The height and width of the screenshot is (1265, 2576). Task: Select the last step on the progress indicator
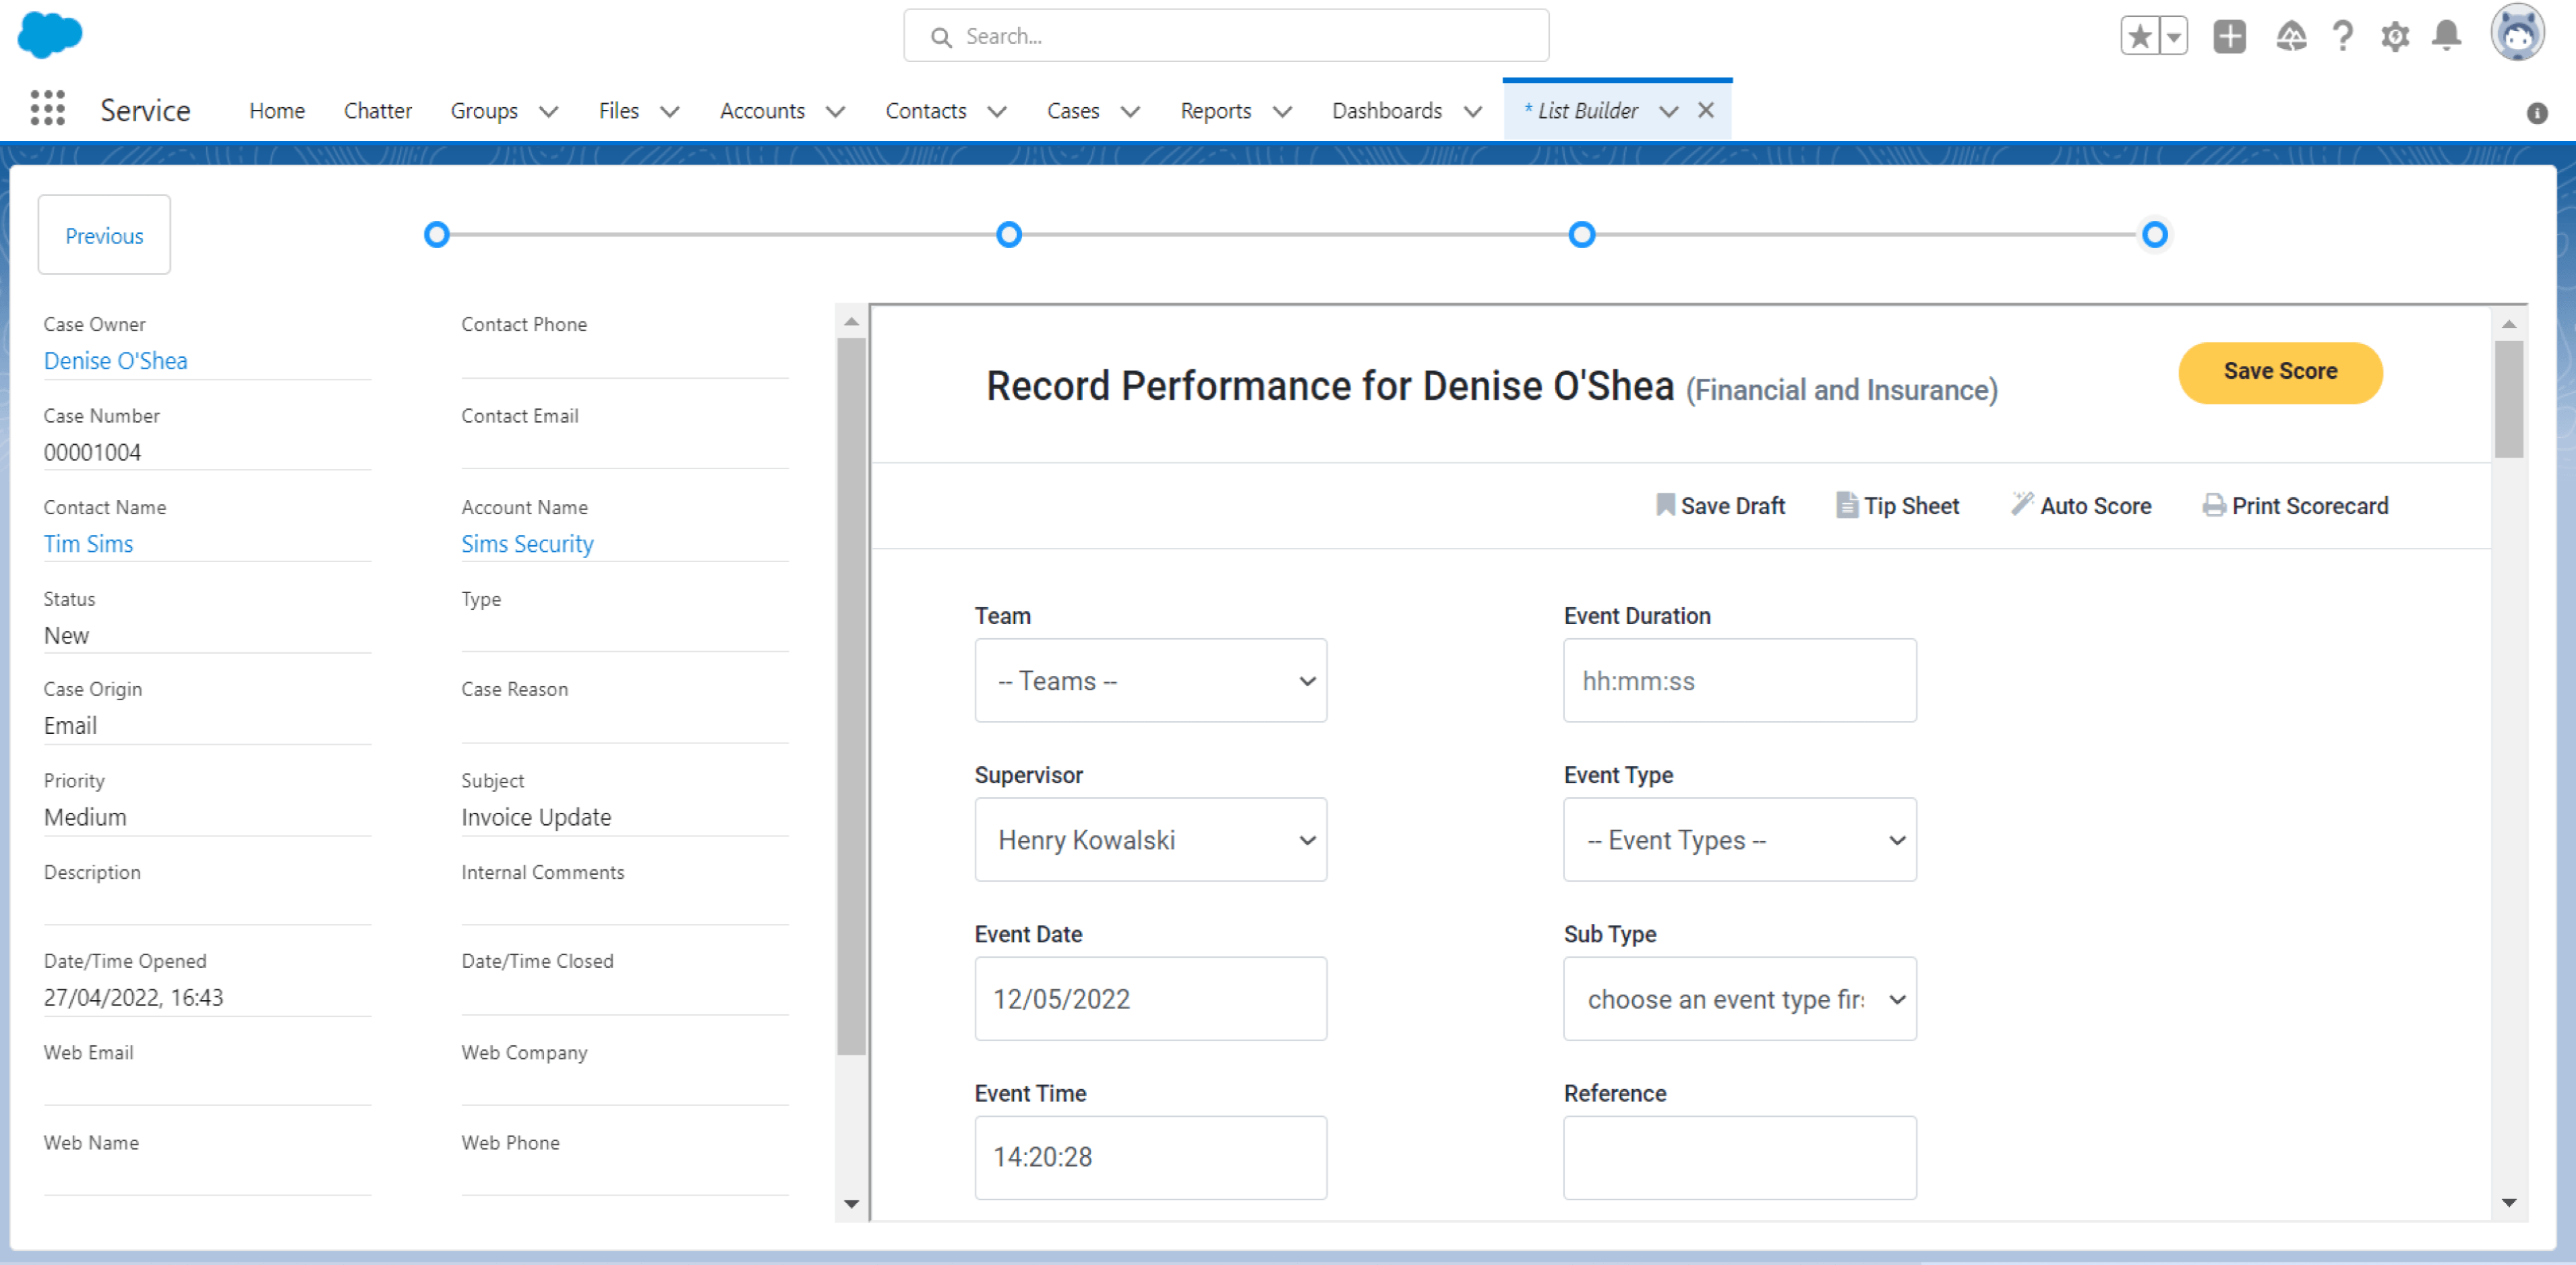(2155, 234)
